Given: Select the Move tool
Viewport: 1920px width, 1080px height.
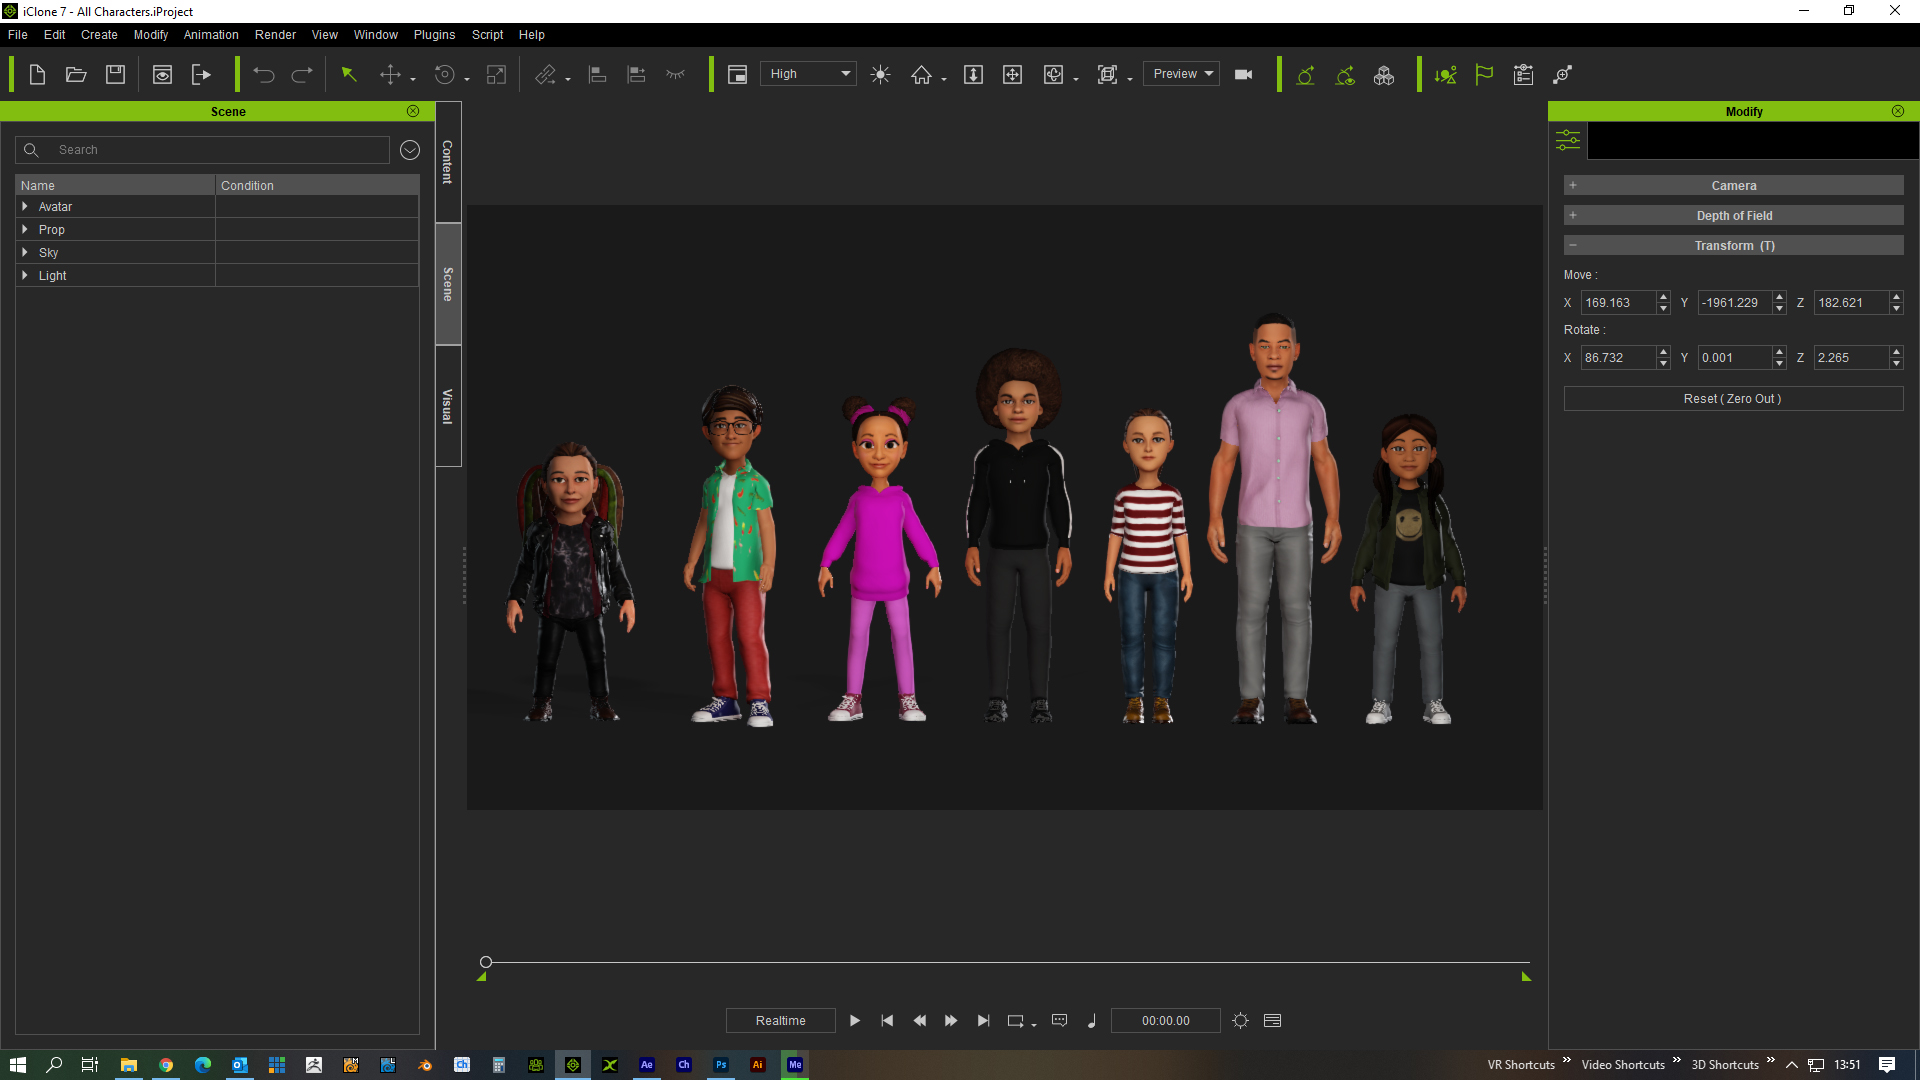Looking at the screenshot, I should 390,74.
